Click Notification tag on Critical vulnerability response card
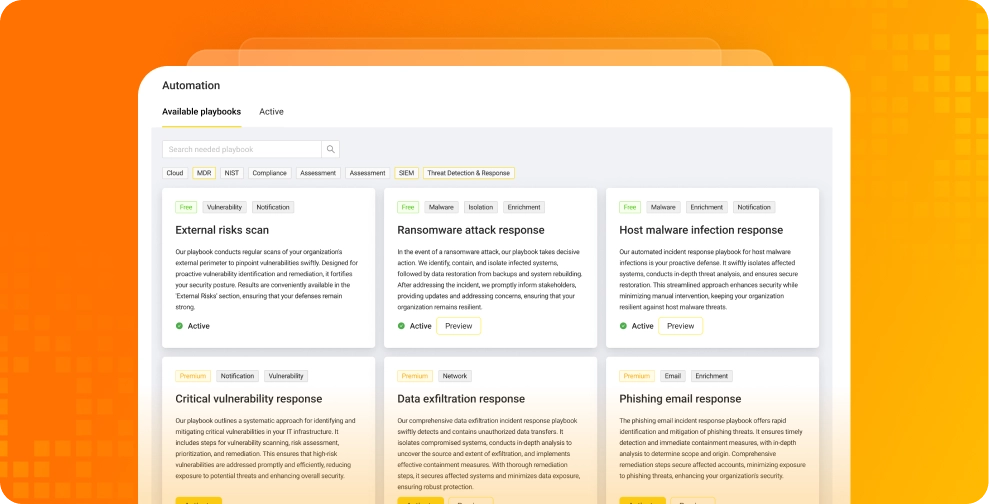Screen dimensions: 989x504 237,376
